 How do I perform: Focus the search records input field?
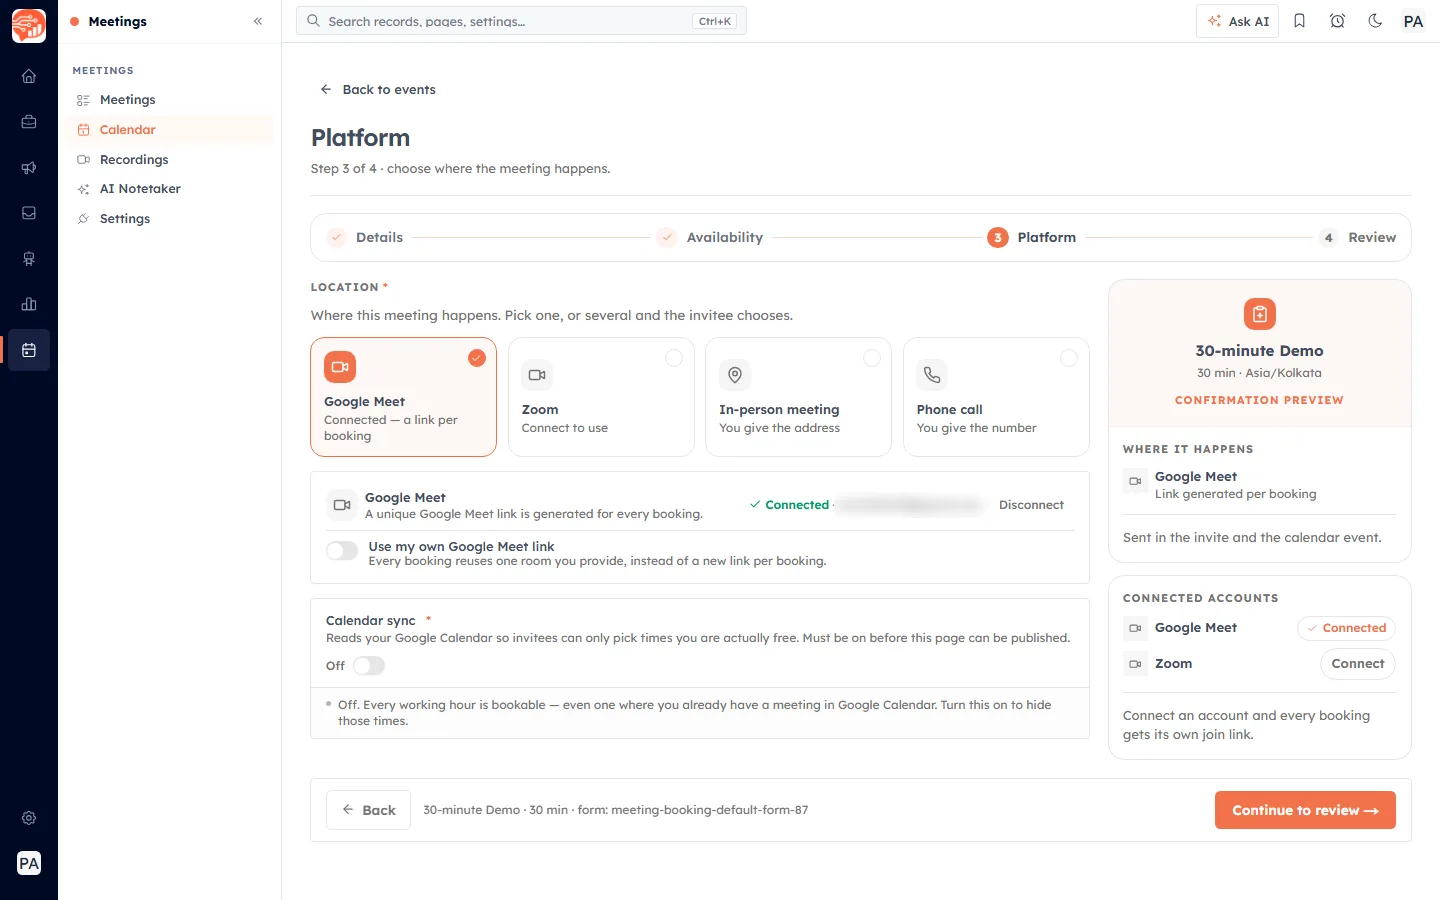521,21
